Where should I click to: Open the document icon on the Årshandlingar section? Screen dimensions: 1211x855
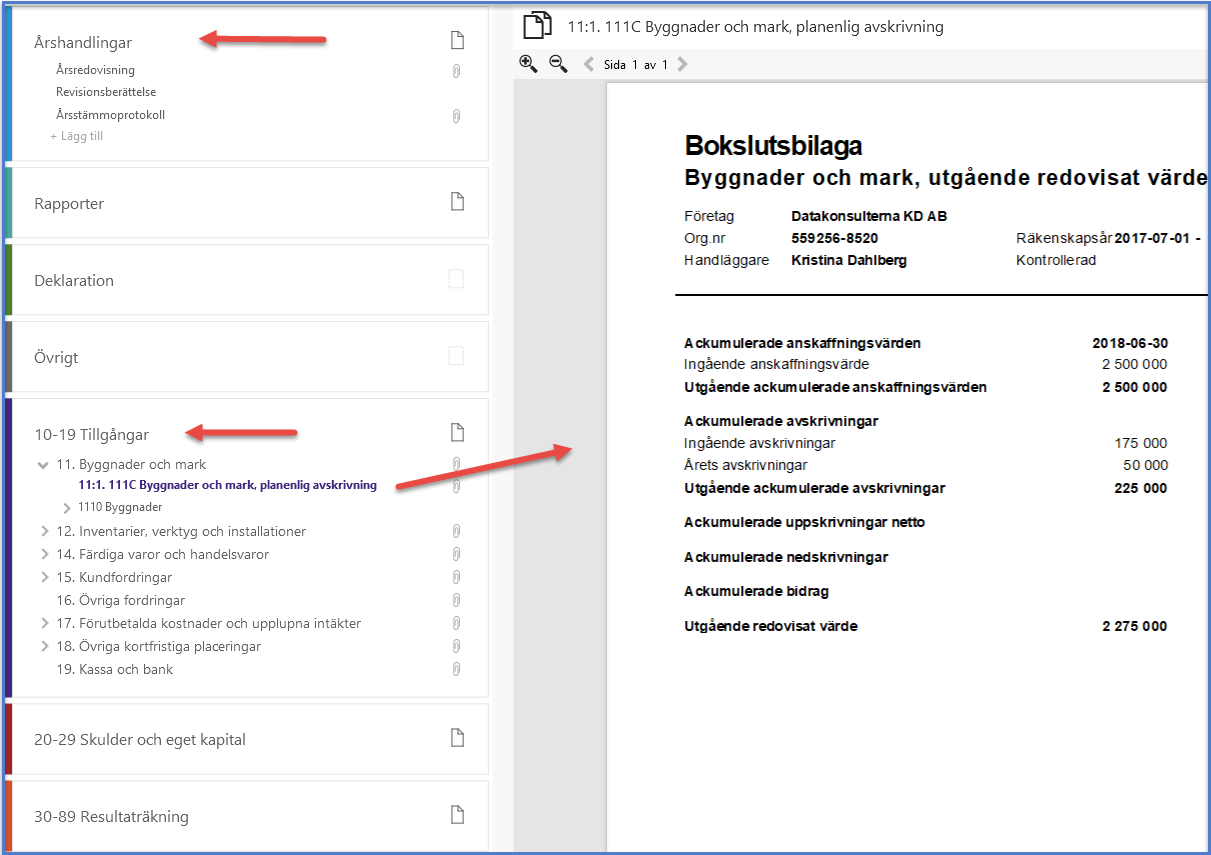point(457,41)
